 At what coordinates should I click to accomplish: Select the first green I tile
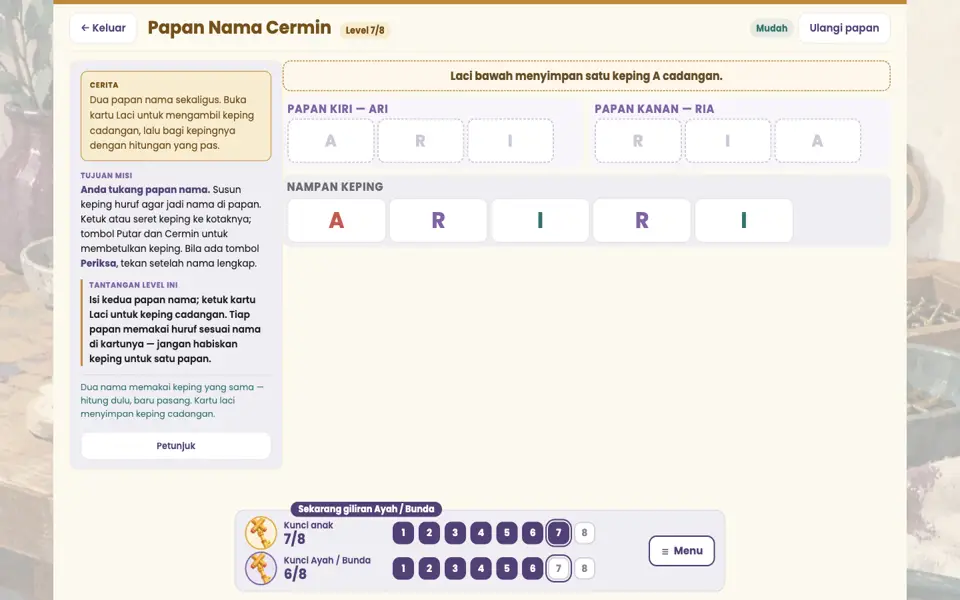pos(540,220)
